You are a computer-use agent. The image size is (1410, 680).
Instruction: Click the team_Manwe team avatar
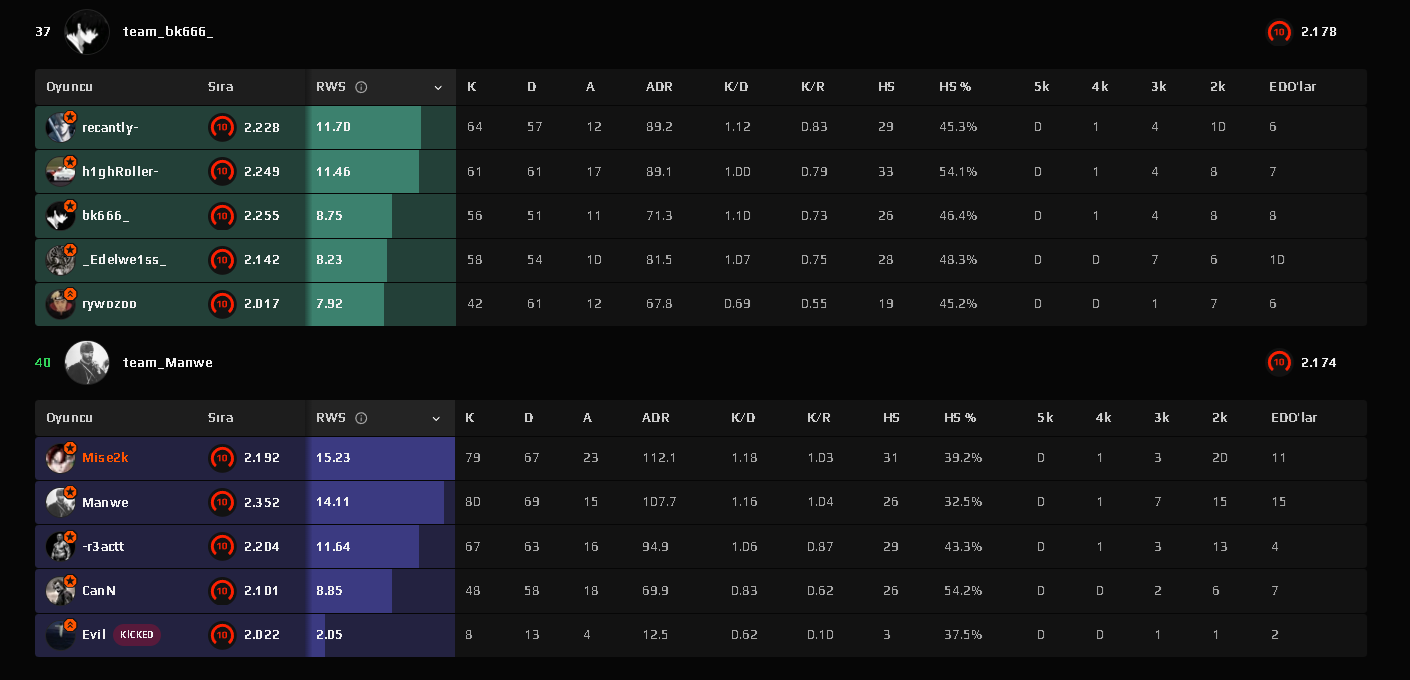(x=87, y=363)
